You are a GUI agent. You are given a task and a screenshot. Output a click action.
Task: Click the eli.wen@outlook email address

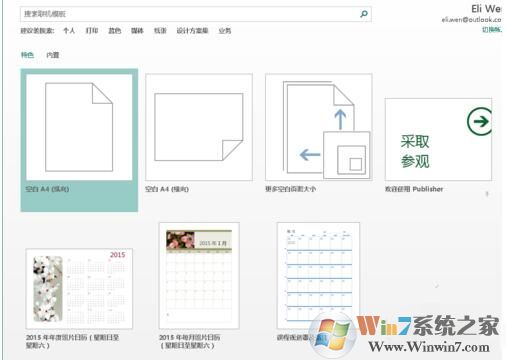pyautogui.click(x=471, y=20)
